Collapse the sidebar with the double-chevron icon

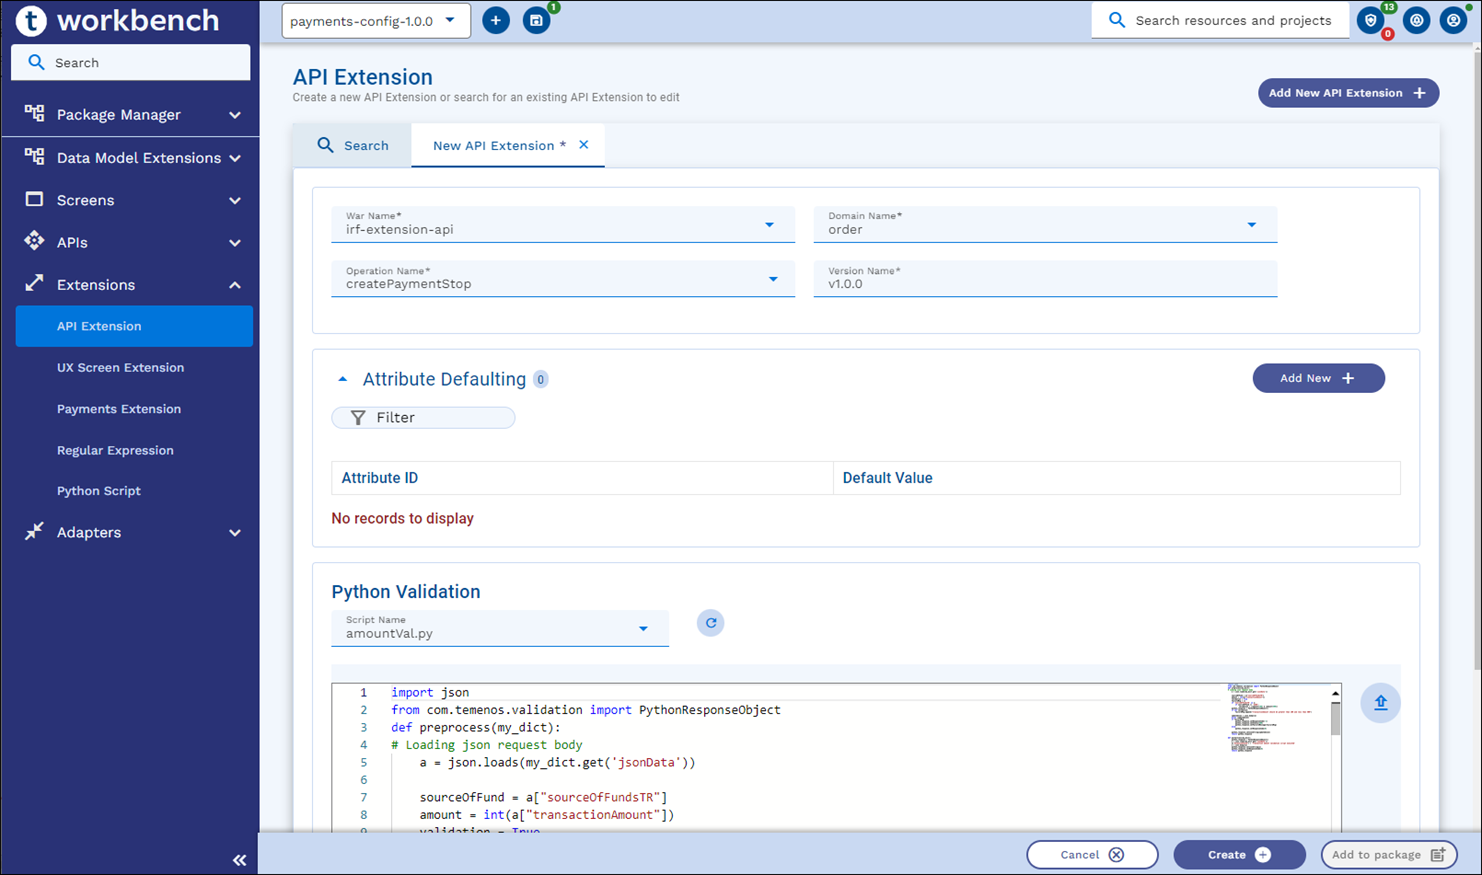coord(239,860)
